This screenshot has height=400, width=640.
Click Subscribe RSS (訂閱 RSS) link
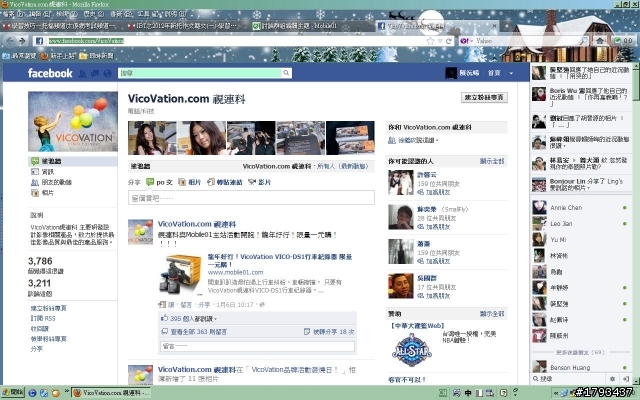pos(43,318)
